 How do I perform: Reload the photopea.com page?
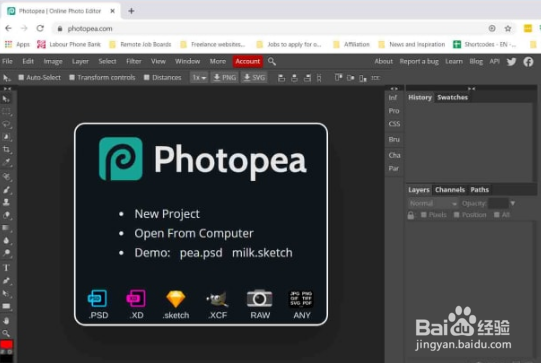(x=40, y=28)
